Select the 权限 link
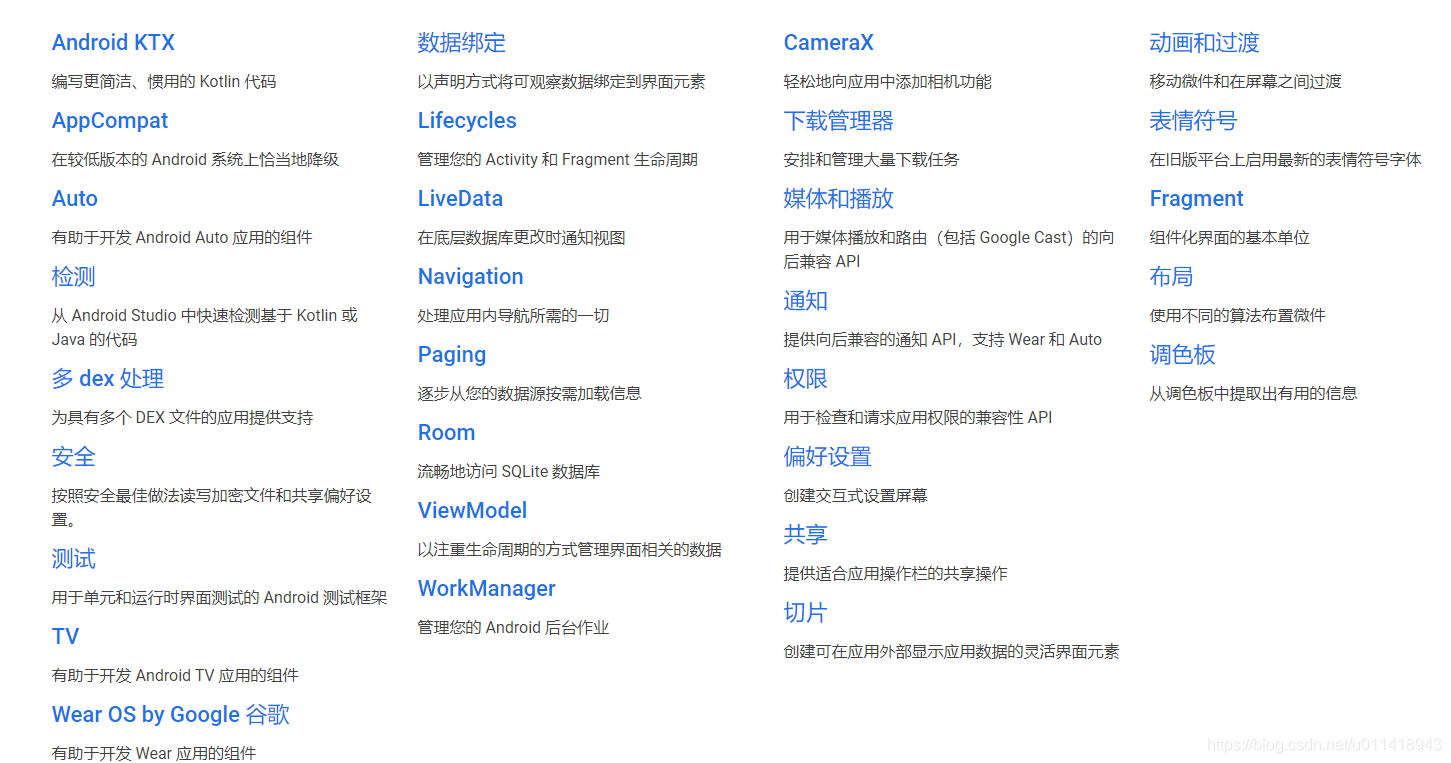This screenshot has width=1451, height=763. [x=806, y=379]
